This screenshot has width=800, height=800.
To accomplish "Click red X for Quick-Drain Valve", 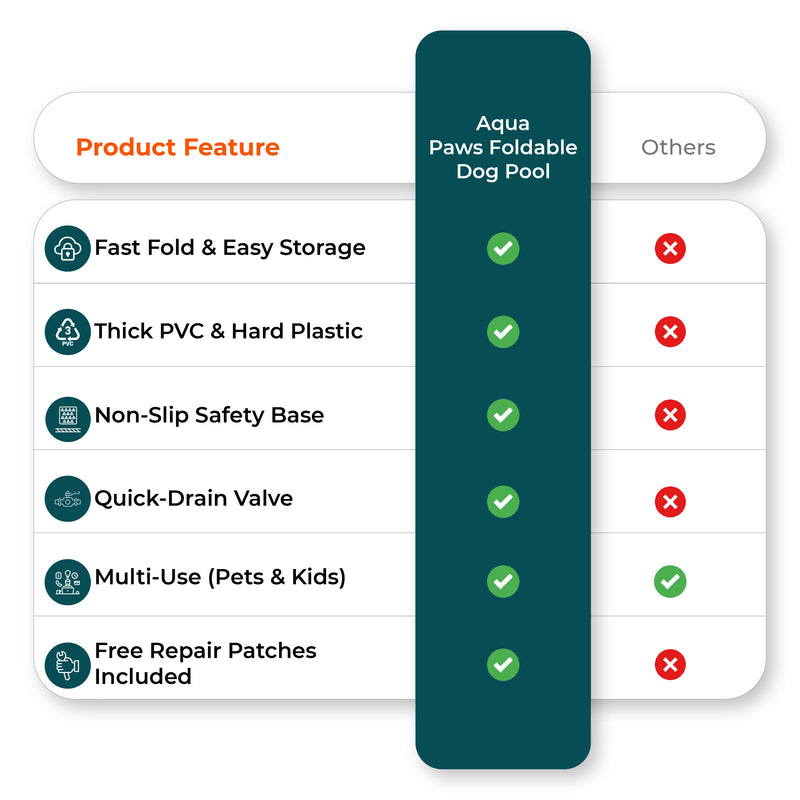I will tap(670, 502).
